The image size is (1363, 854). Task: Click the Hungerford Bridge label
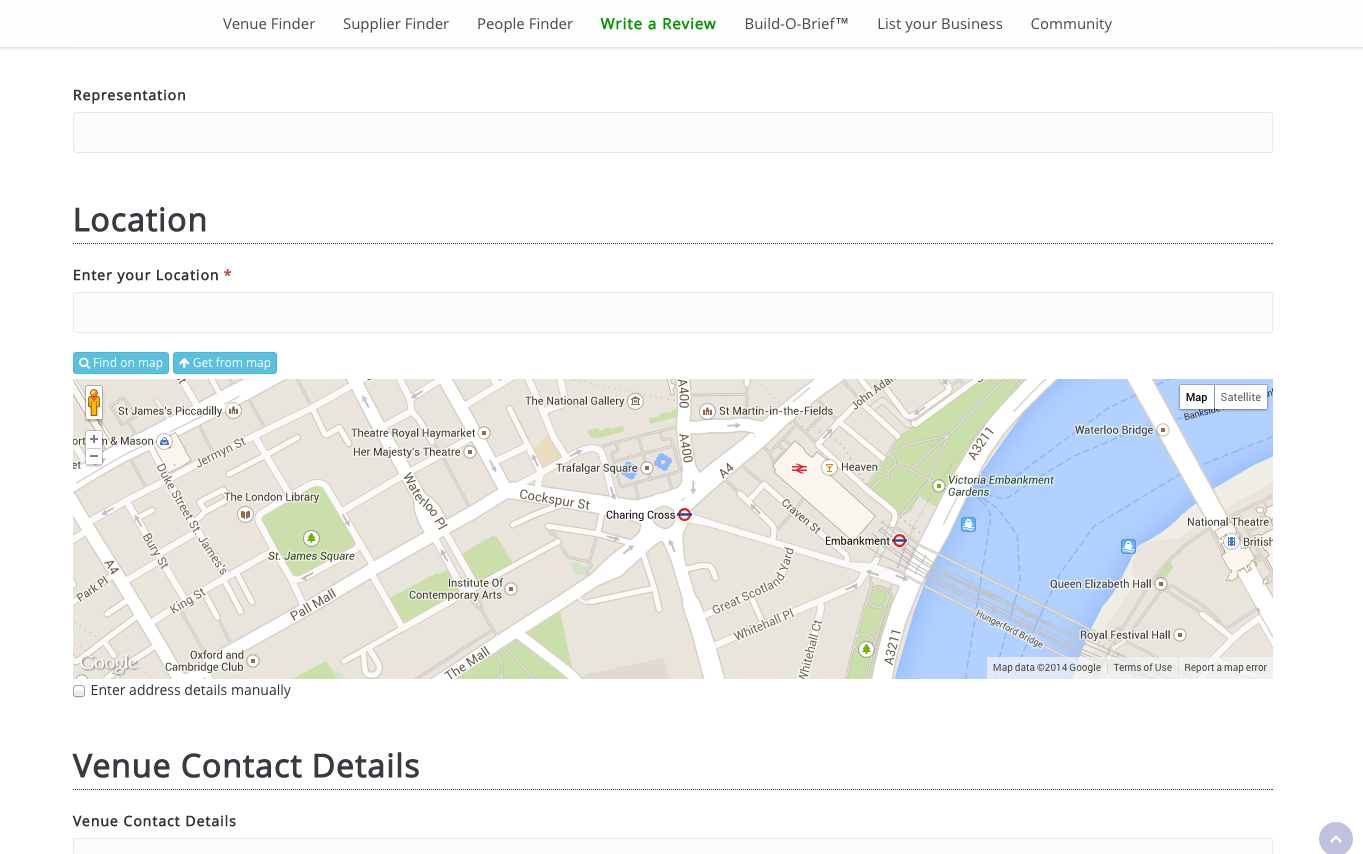[1009, 629]
